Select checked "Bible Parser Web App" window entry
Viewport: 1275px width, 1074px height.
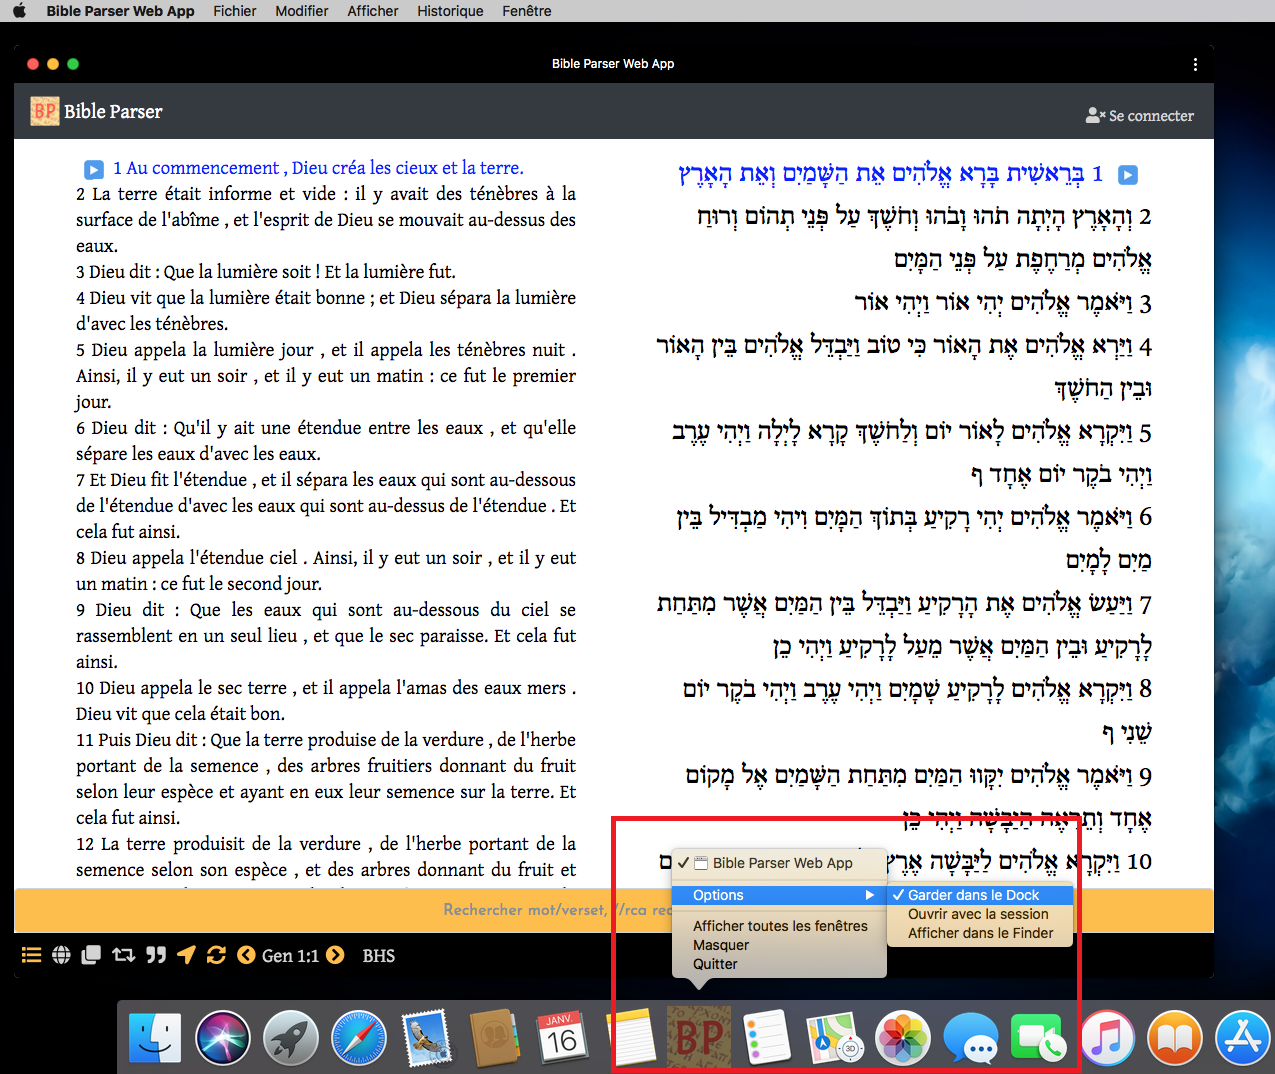782,863
